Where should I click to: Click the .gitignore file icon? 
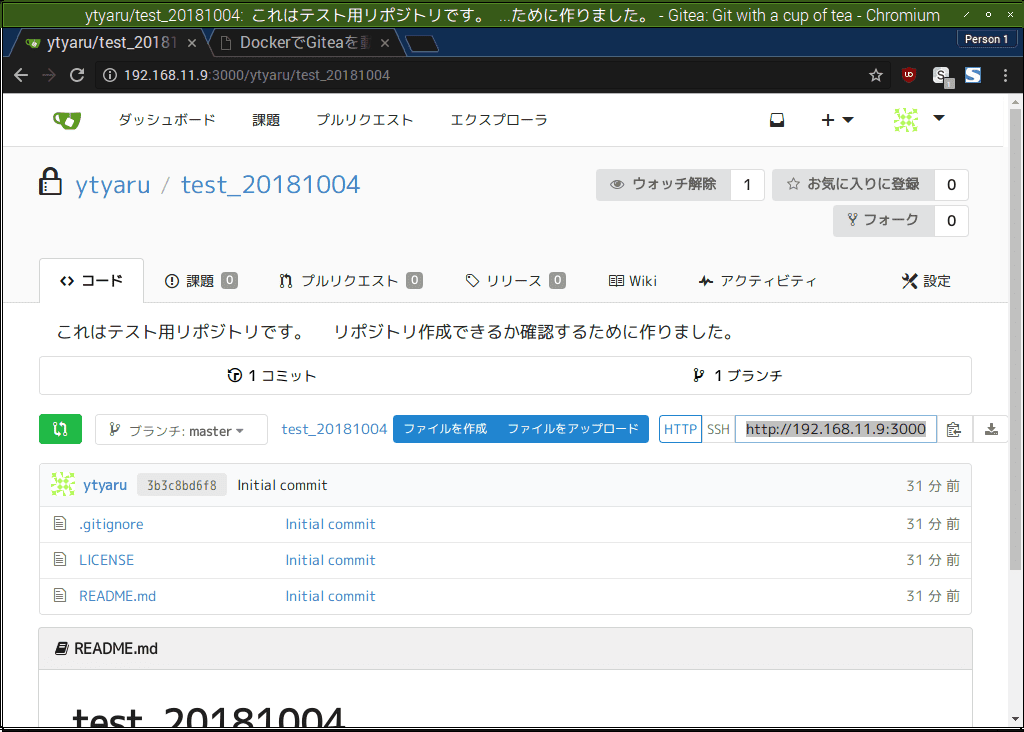click(x=59, y=522)
